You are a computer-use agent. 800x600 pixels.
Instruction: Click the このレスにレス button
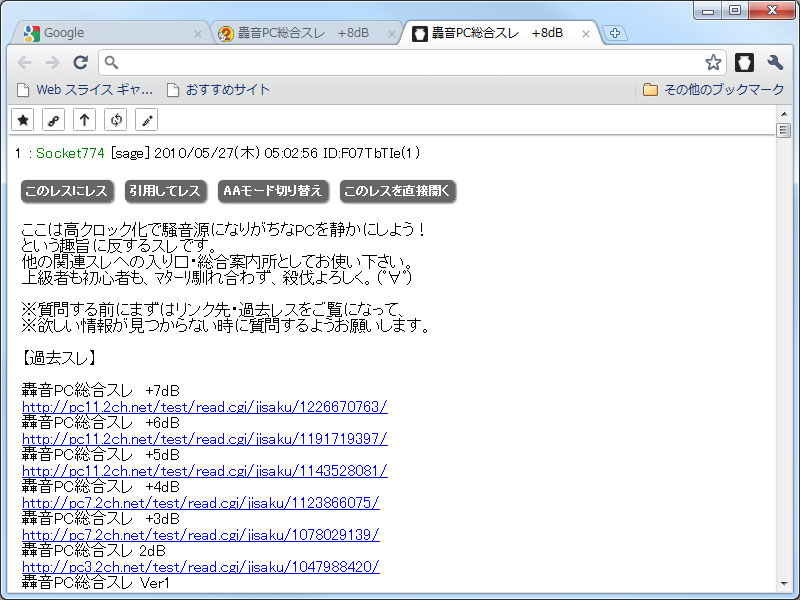66,190
